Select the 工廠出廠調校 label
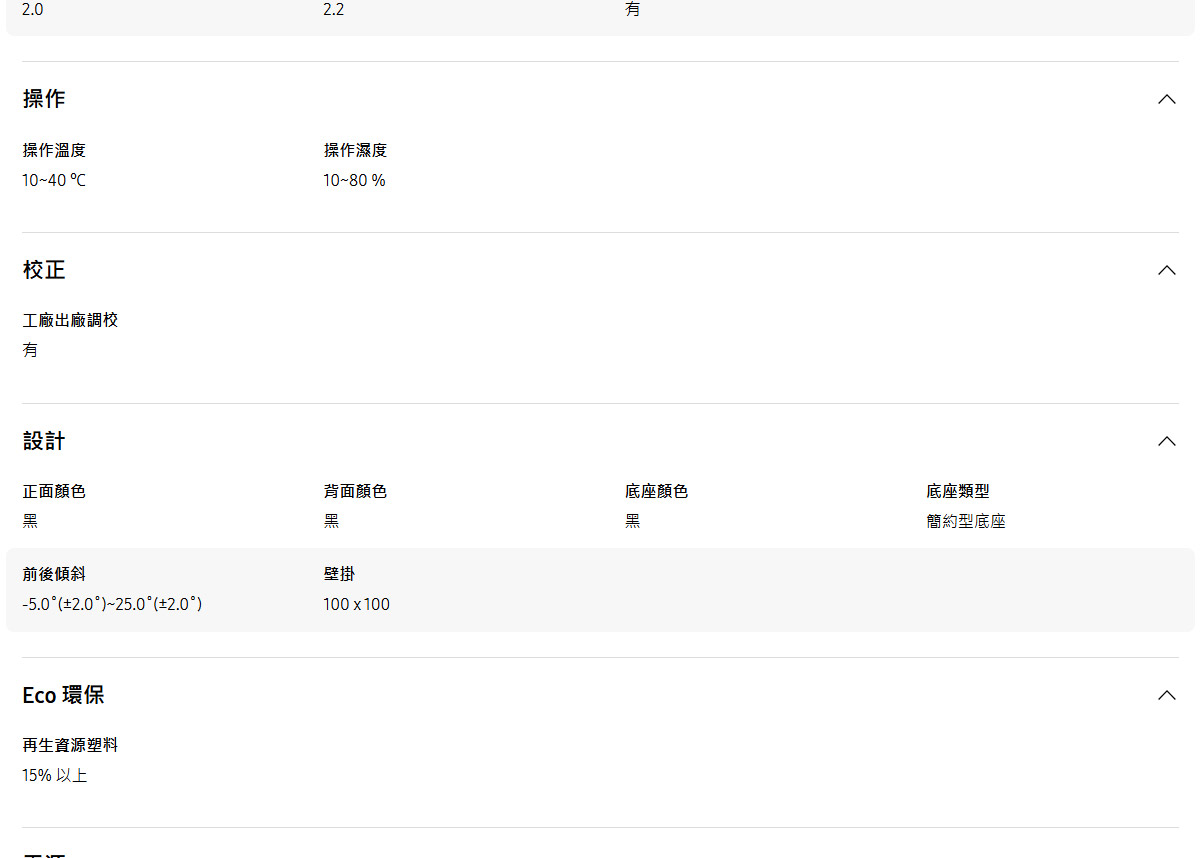1200x858 pixels. (70, 320)
